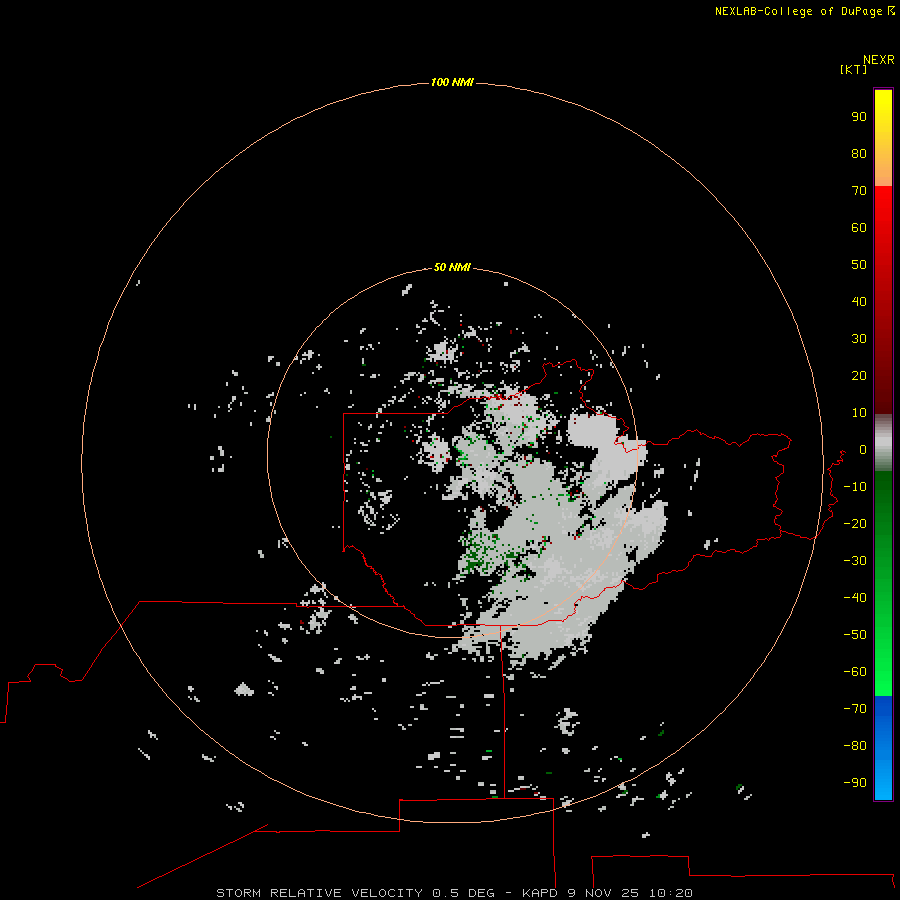Click the gray zero-velocity segment of color bar
900x900 pixels.
pos(883,443)
